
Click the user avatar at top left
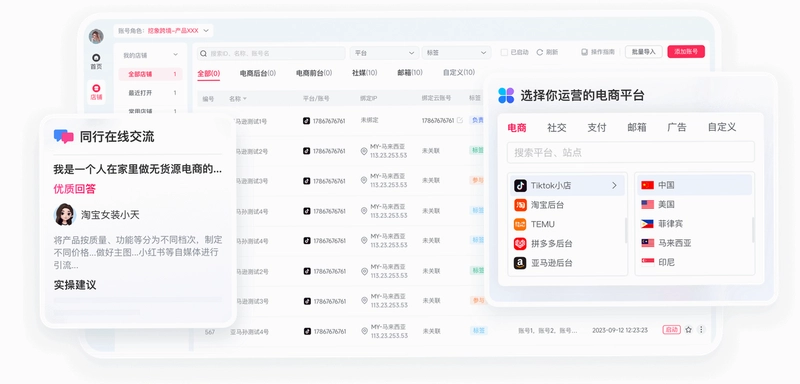coord(96,36)
